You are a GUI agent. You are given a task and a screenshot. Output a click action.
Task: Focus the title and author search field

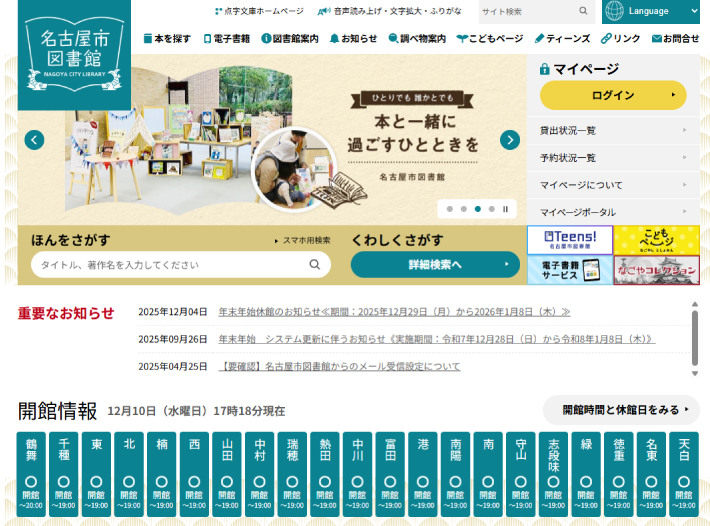[x=170, y=265]
